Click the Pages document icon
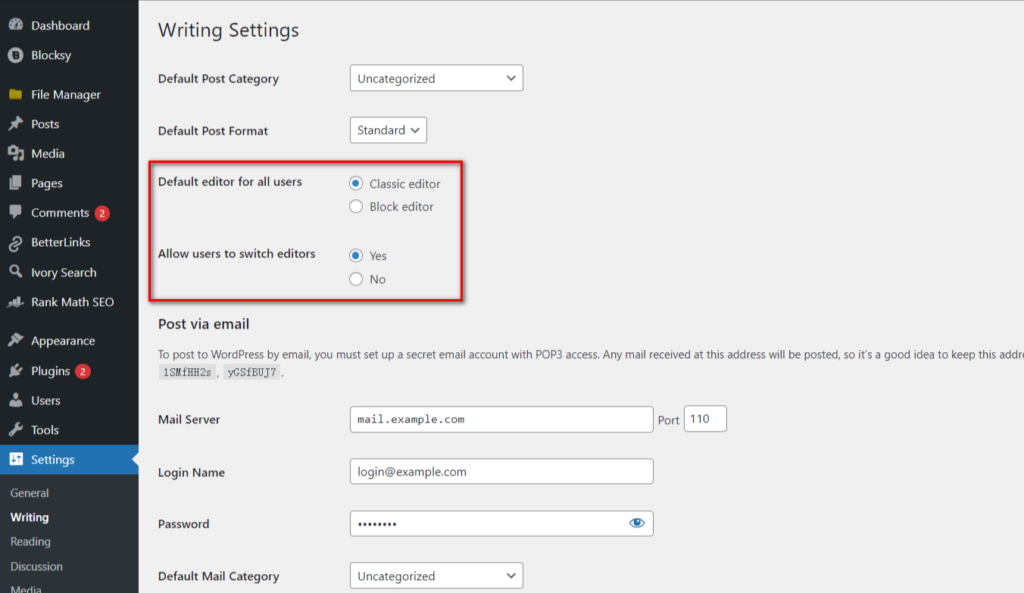The height and width of the screenshot is (593, 1024). coord(16,183)
